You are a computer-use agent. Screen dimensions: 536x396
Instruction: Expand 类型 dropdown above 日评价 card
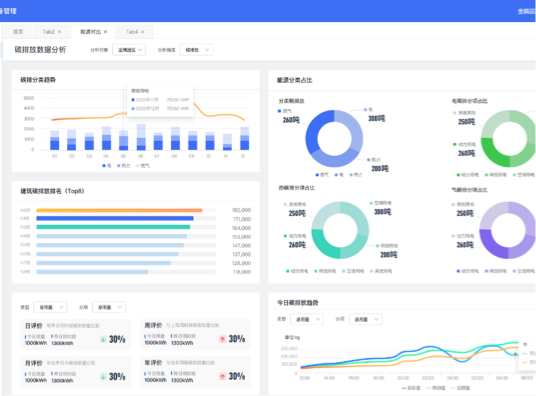tap(50, 307)
